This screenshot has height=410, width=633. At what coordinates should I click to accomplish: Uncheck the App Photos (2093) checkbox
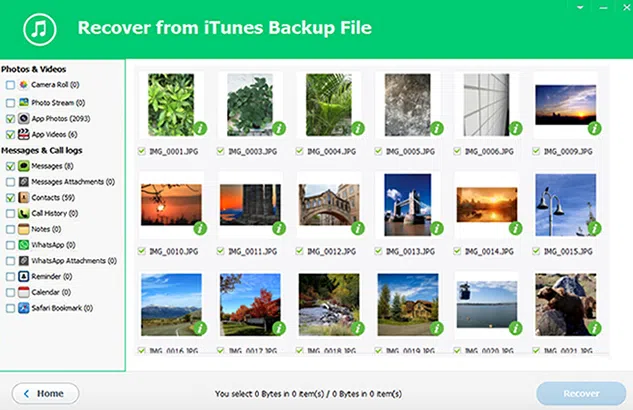pyautogui.click(x=9, y=118)
